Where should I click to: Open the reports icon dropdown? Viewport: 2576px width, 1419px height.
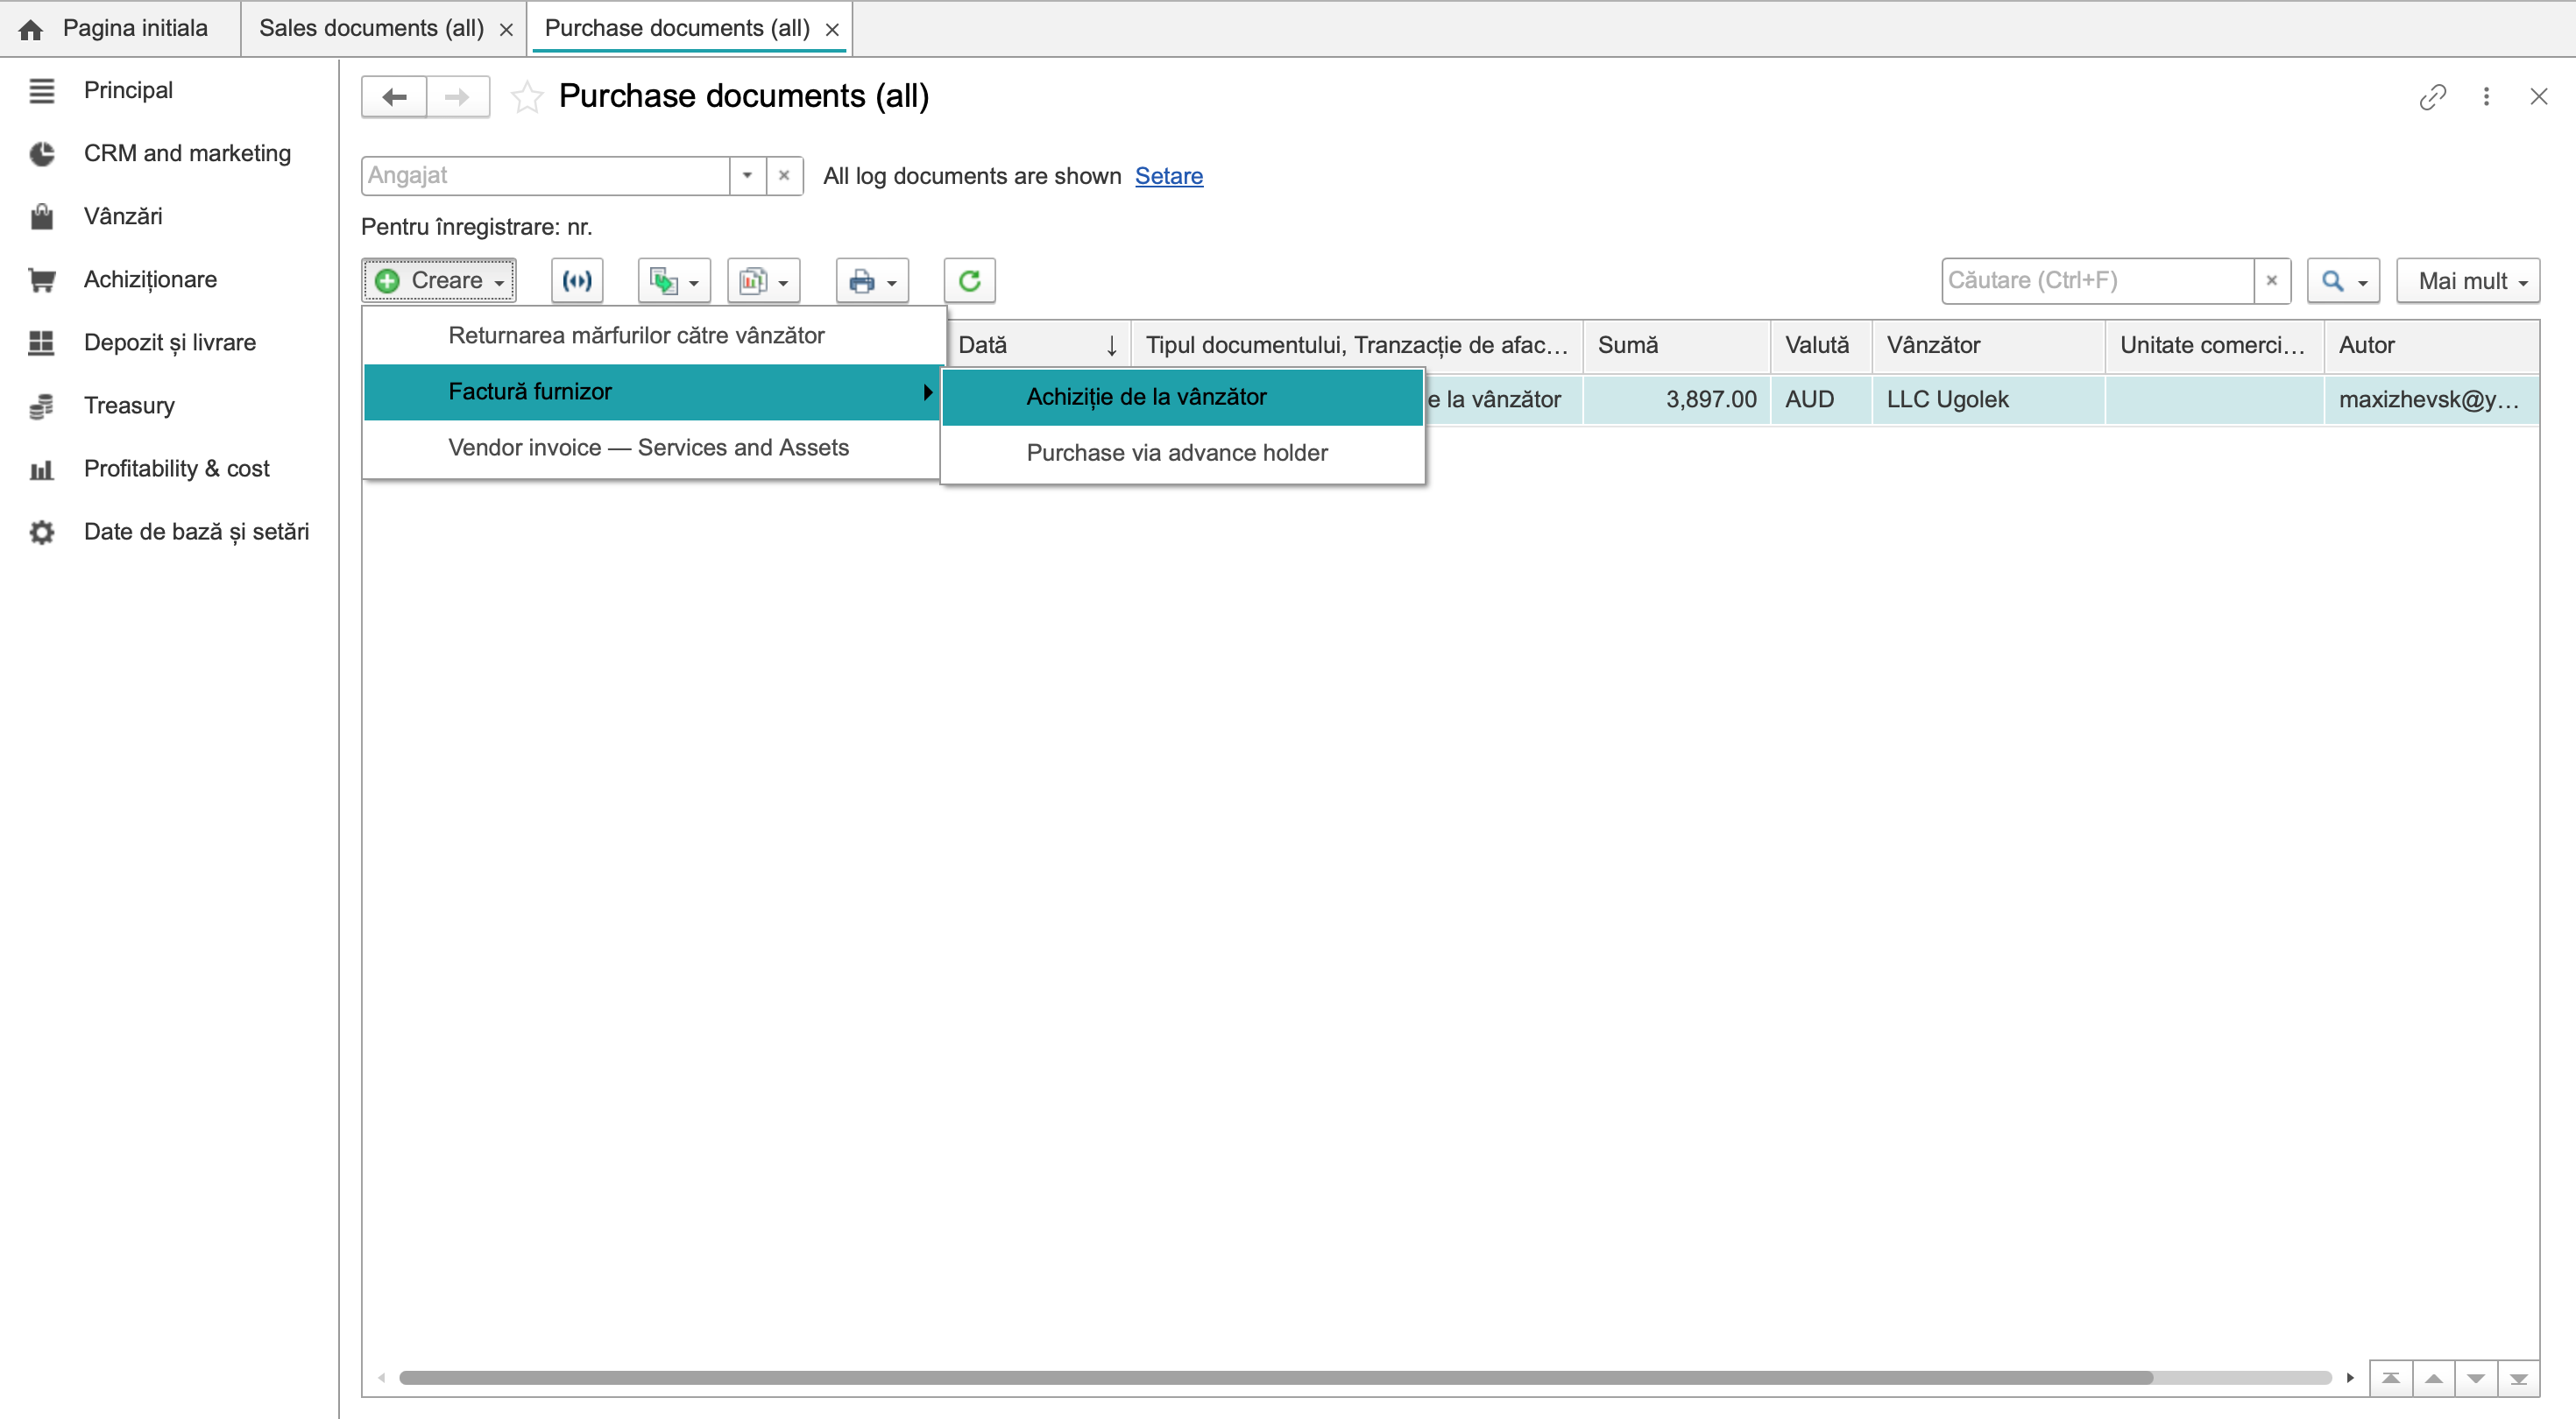(x=763, y=281)
